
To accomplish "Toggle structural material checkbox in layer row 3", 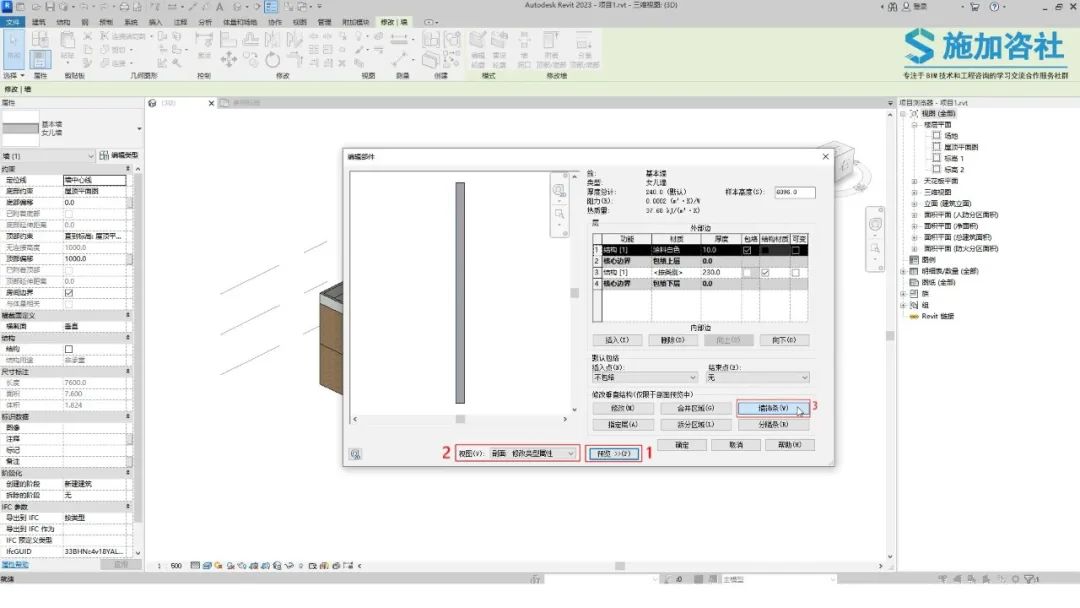I will 765,273.
